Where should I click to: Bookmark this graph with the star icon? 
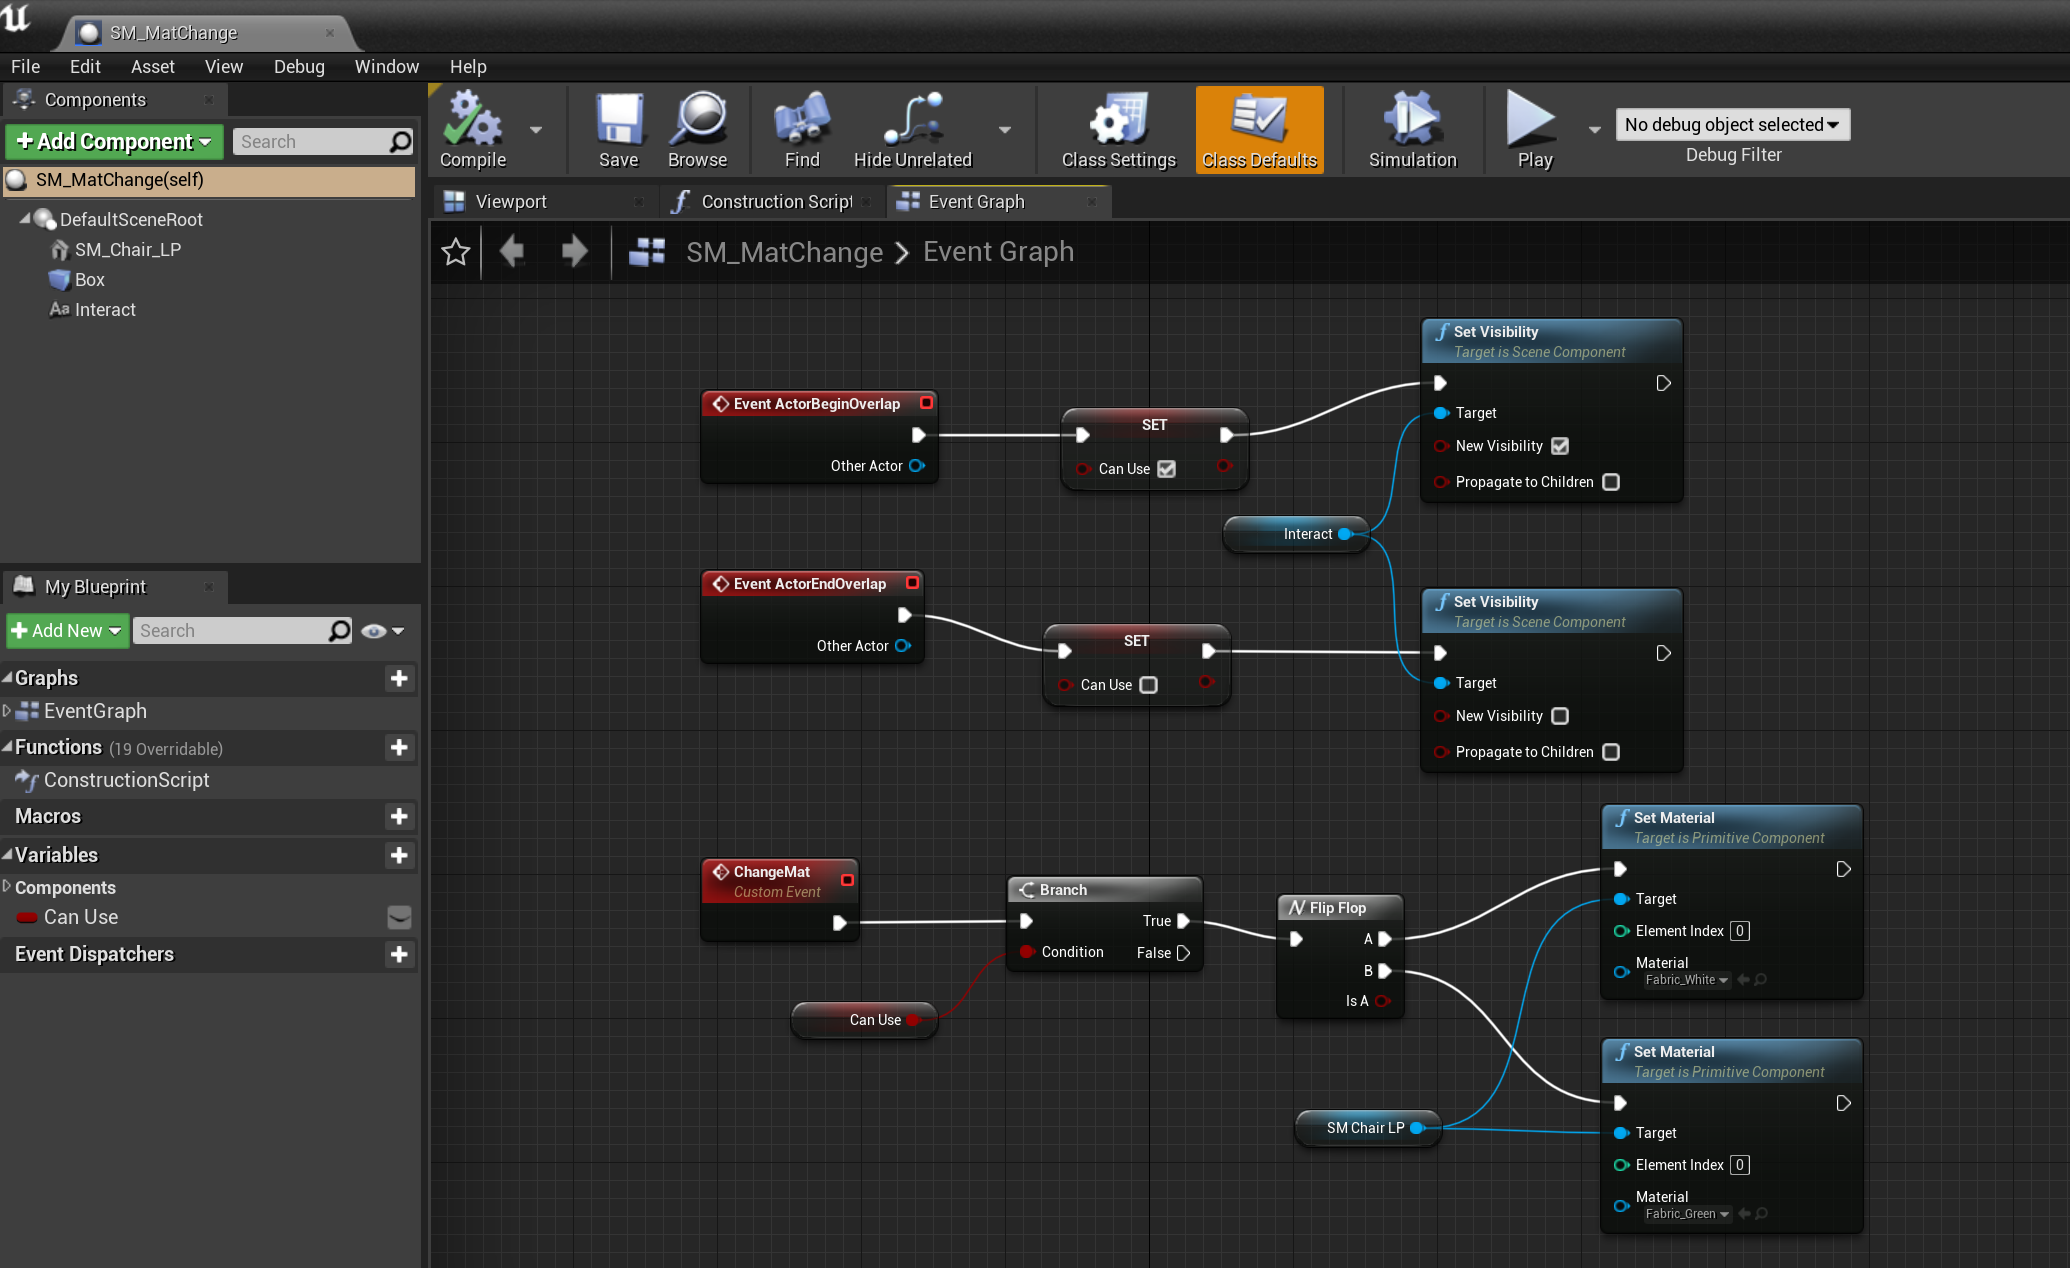pos(455,252)
